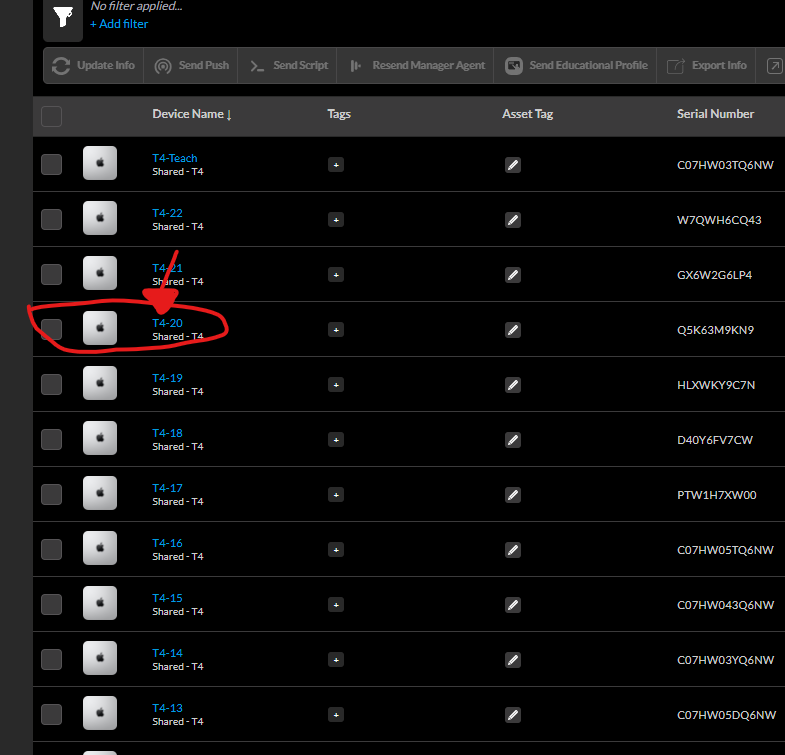Viewport: 785px width, 755px height.
Task: Click the Serial Number column header
Action: (x=715, y=114)
